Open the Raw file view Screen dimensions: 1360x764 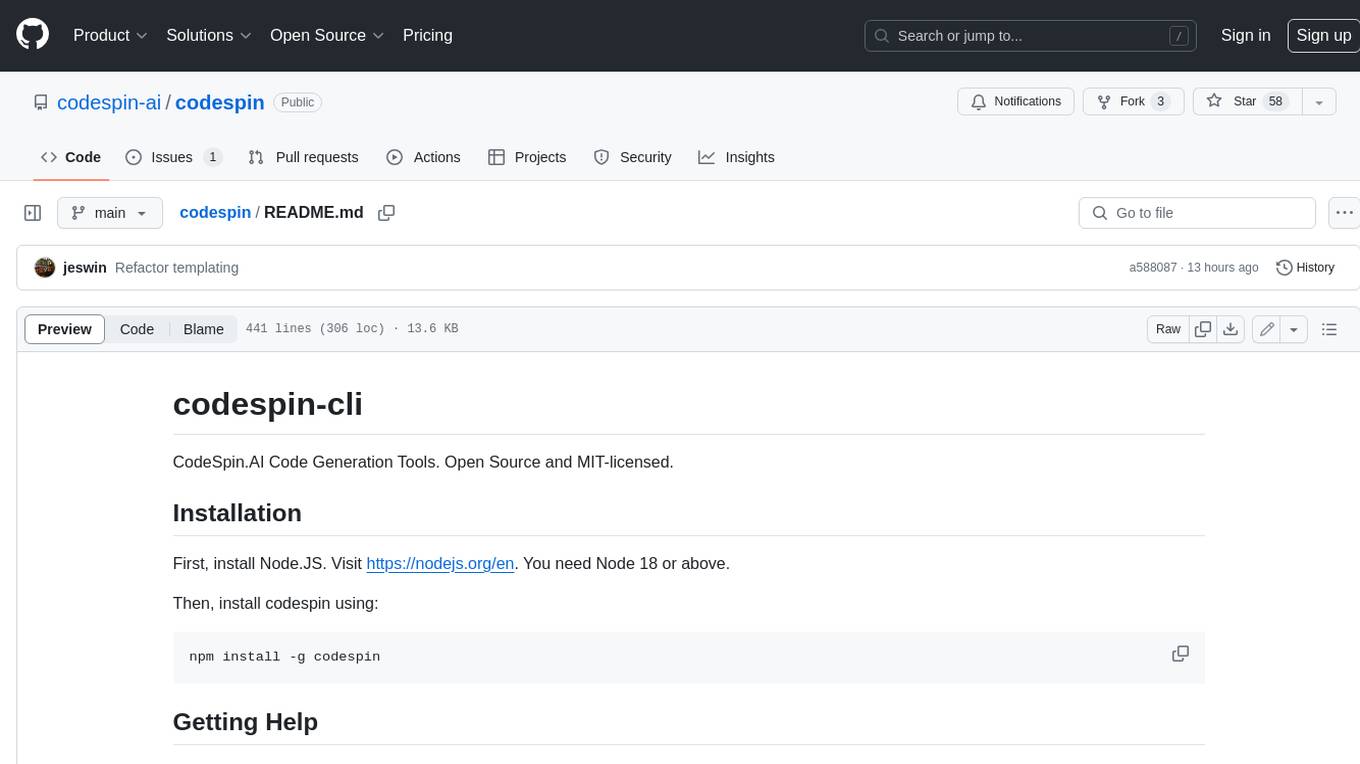pyautogui.click(x=1168, y=329)
